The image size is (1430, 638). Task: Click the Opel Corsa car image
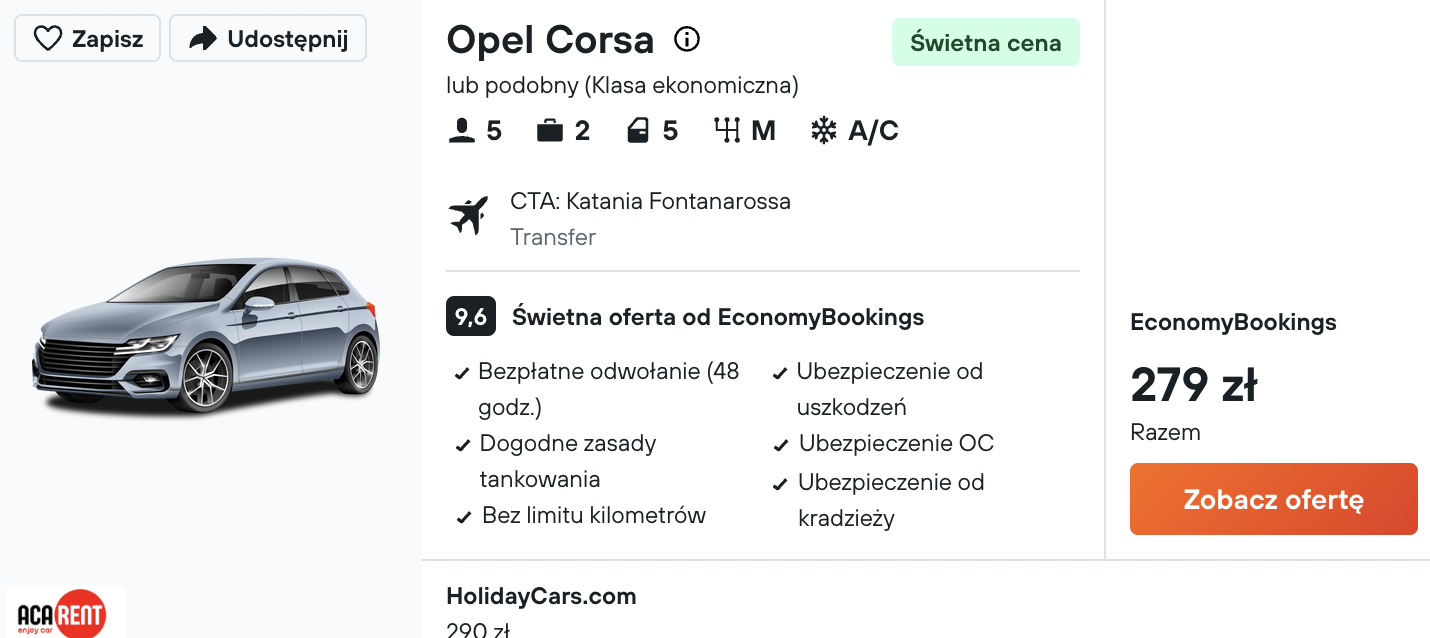point(206,336)
